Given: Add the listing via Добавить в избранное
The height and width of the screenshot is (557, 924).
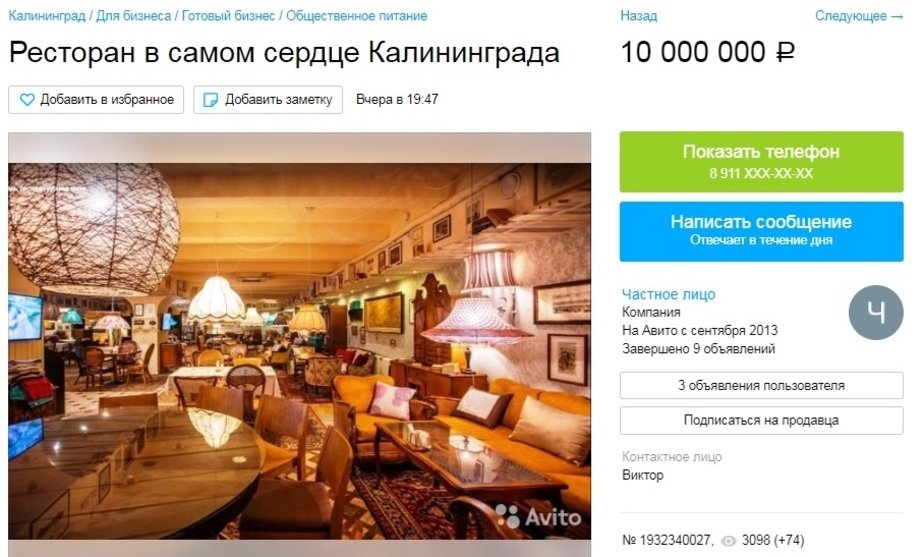Looking at the screenshot, I should [96, 100].
